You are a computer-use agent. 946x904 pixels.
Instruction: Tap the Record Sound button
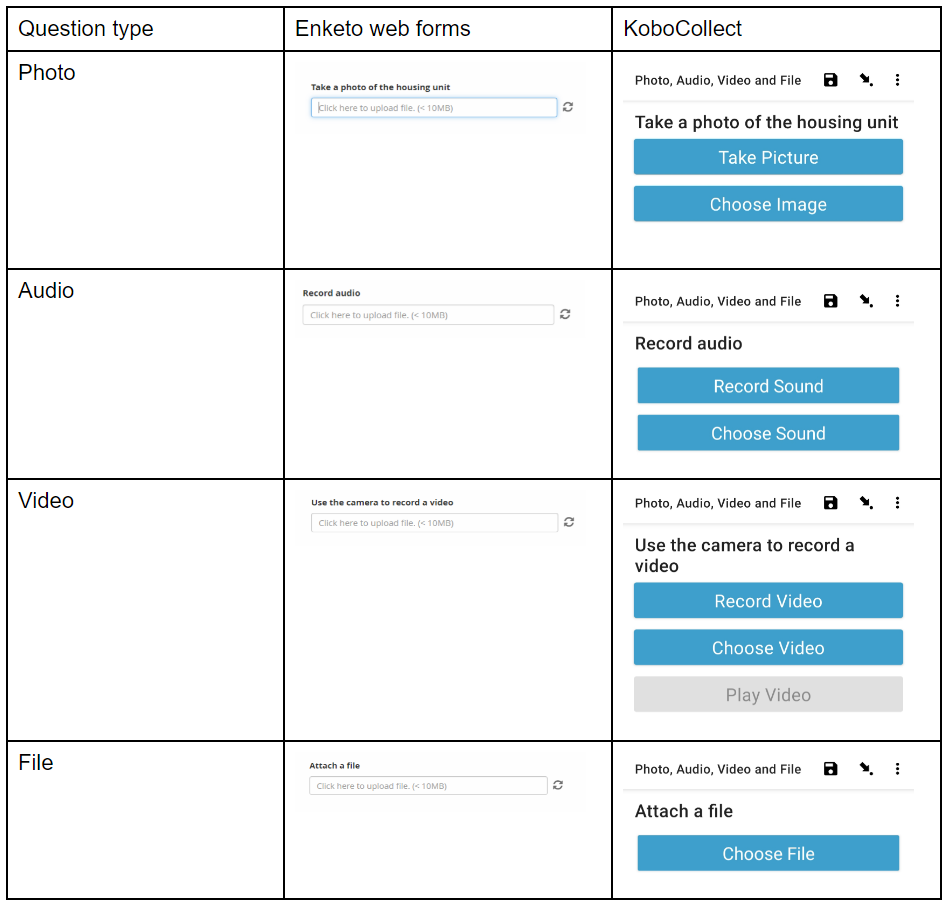[768, 386]
